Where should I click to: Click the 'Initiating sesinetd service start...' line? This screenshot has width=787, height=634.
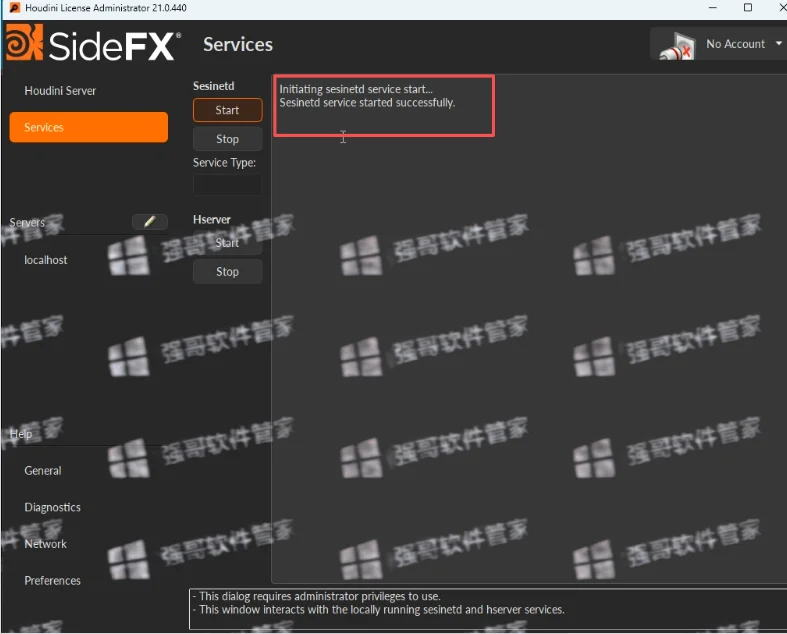(x=355, y=89)
